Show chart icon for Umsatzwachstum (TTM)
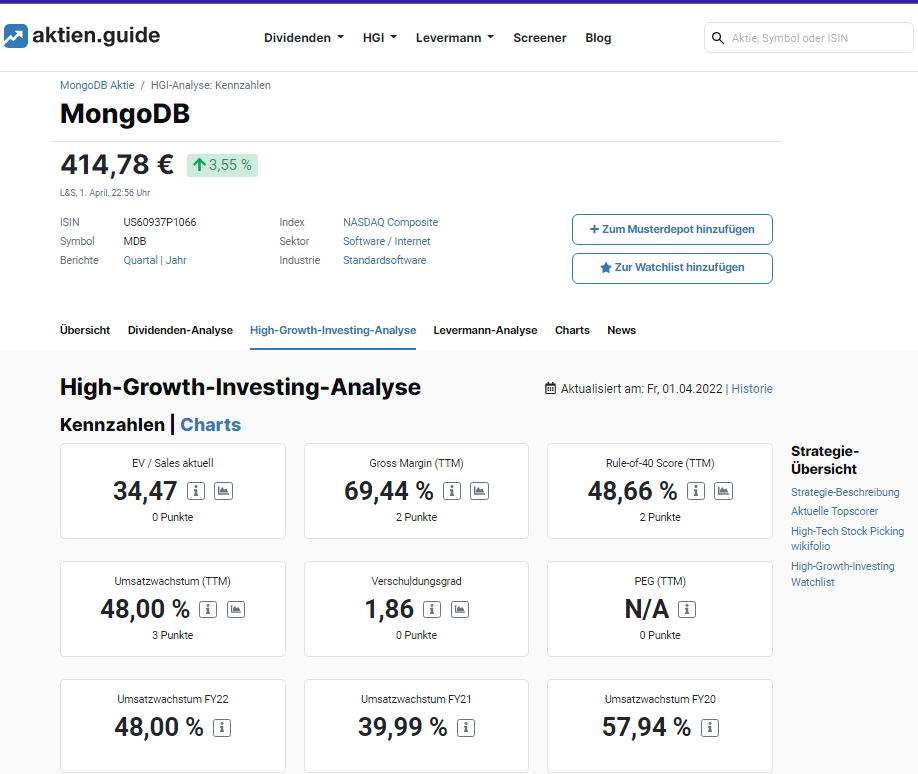The image size is (918, 774). [x=236, y=609]
